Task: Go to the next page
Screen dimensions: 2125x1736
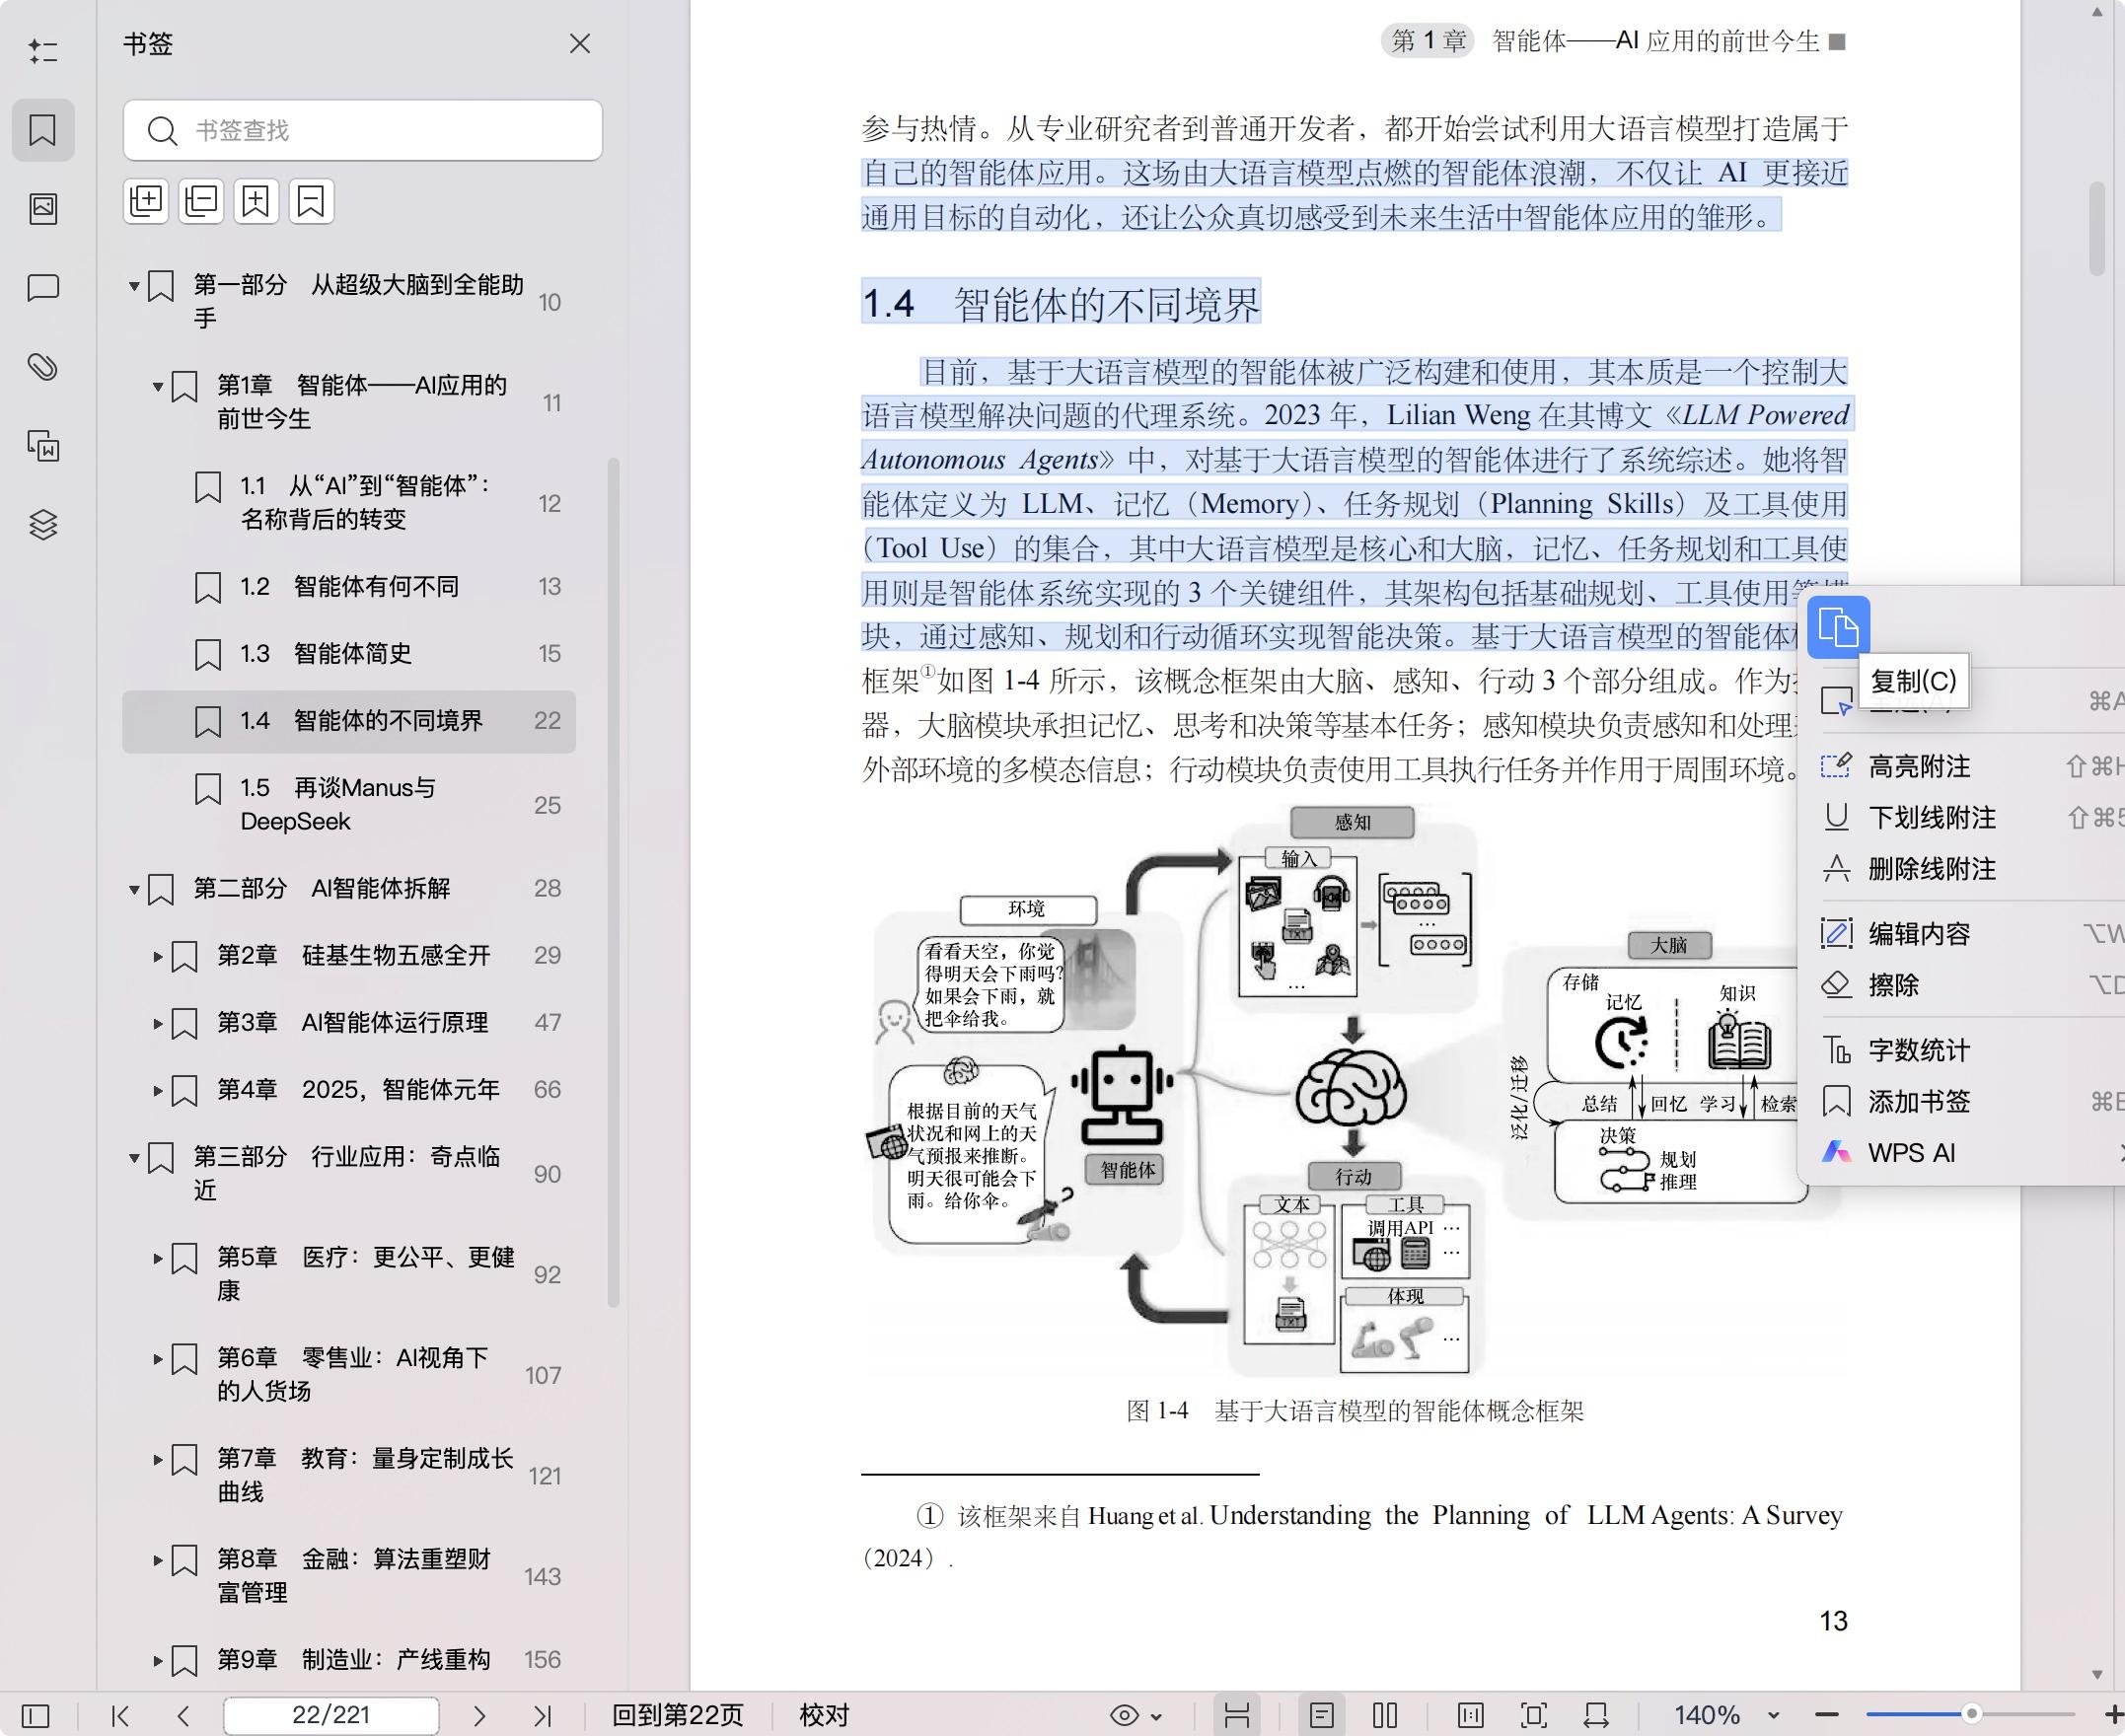Action: [479, 1716]
